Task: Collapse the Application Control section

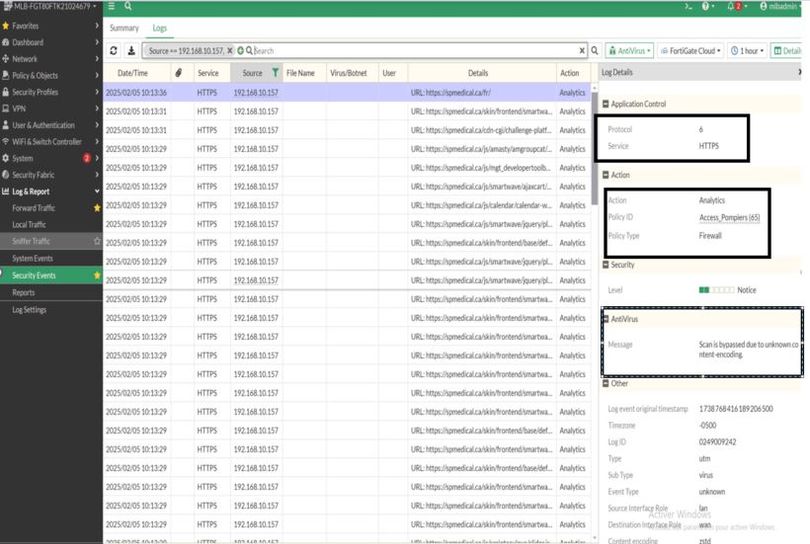Action: (x=606, y=104)
